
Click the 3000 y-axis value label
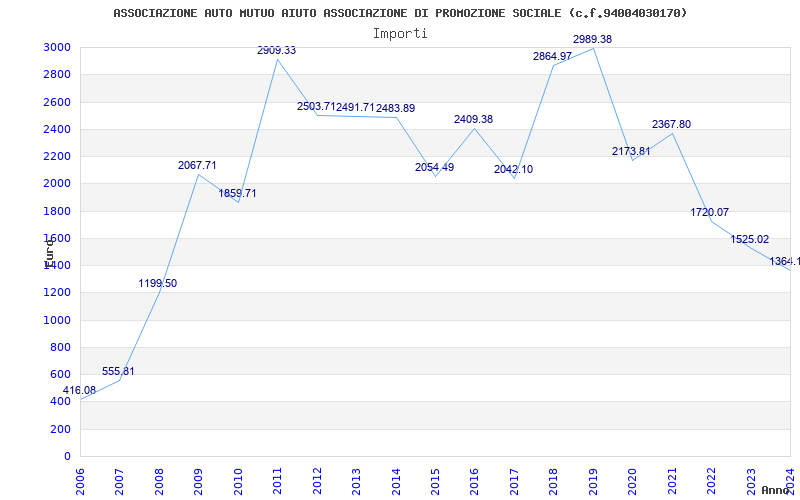[57, 47]
